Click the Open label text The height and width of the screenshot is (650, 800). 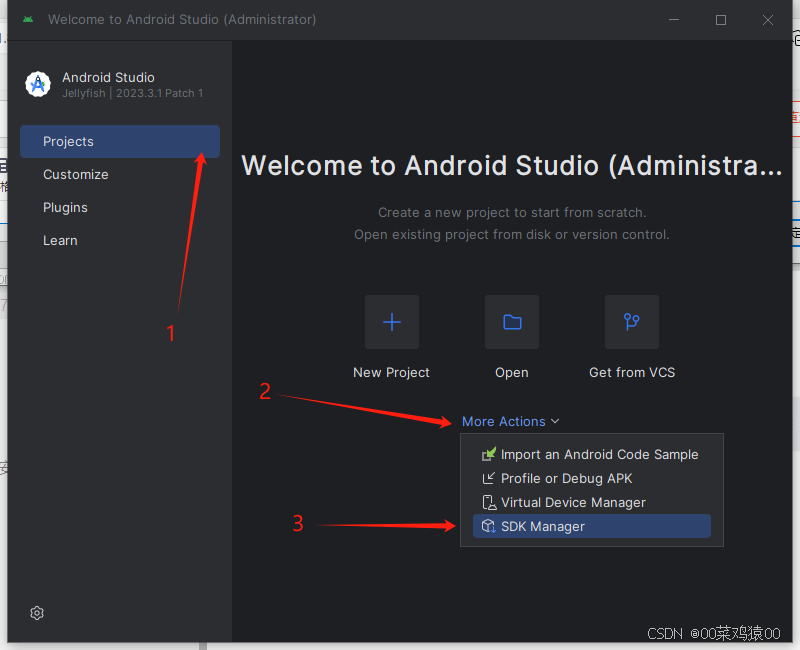coord(512,373)
